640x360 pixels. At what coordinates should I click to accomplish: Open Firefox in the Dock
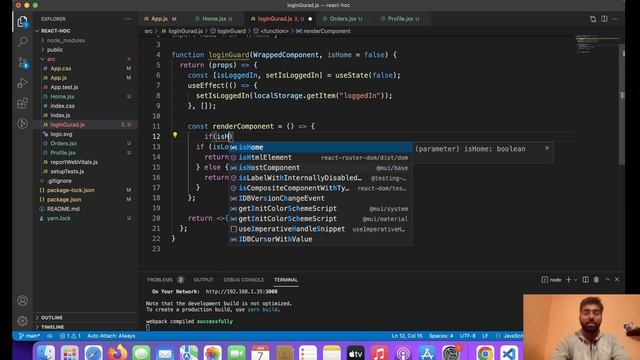click(117, 353)
